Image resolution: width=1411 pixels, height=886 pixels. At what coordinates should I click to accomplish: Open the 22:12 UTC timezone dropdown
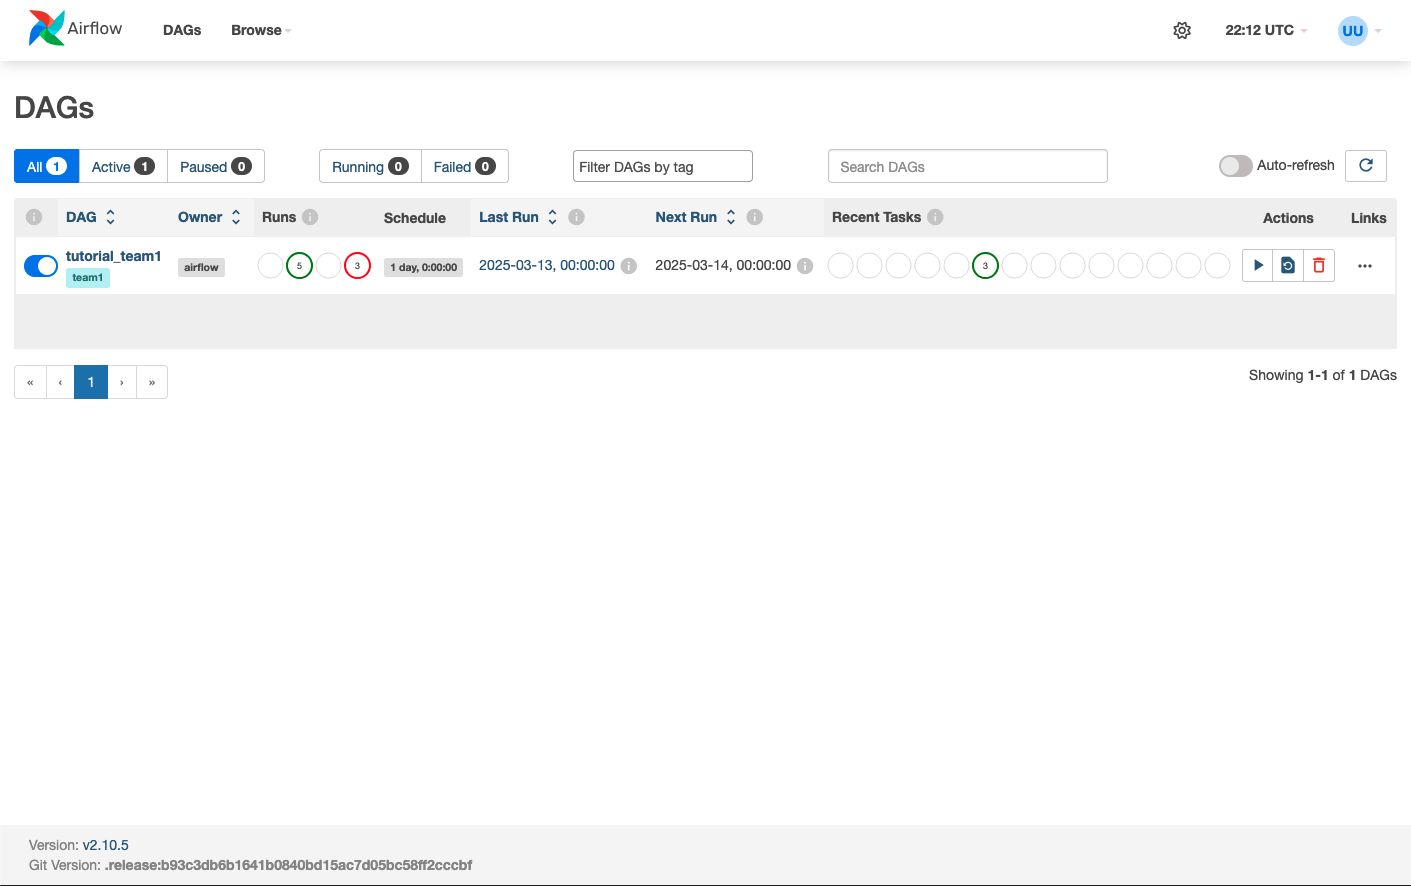1266,30
